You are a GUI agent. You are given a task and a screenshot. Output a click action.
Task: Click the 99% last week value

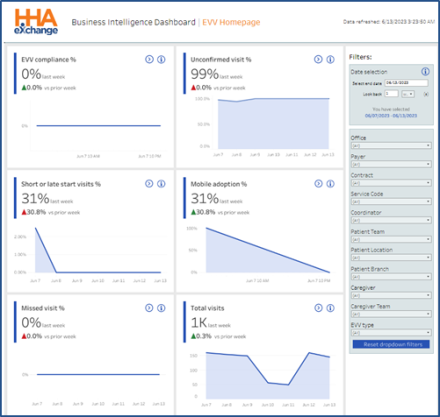(216, 74)
